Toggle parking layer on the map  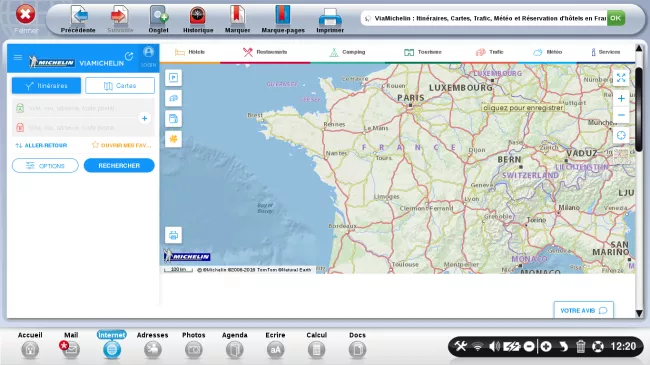click(x=173, y=78)
